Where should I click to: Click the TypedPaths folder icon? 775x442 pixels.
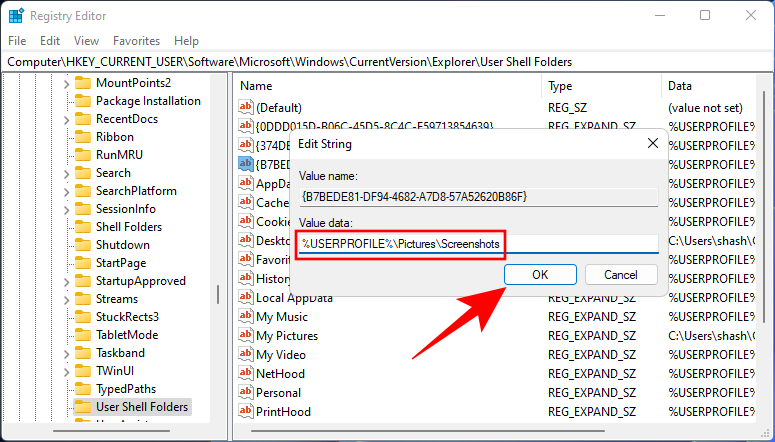[83, 389]
